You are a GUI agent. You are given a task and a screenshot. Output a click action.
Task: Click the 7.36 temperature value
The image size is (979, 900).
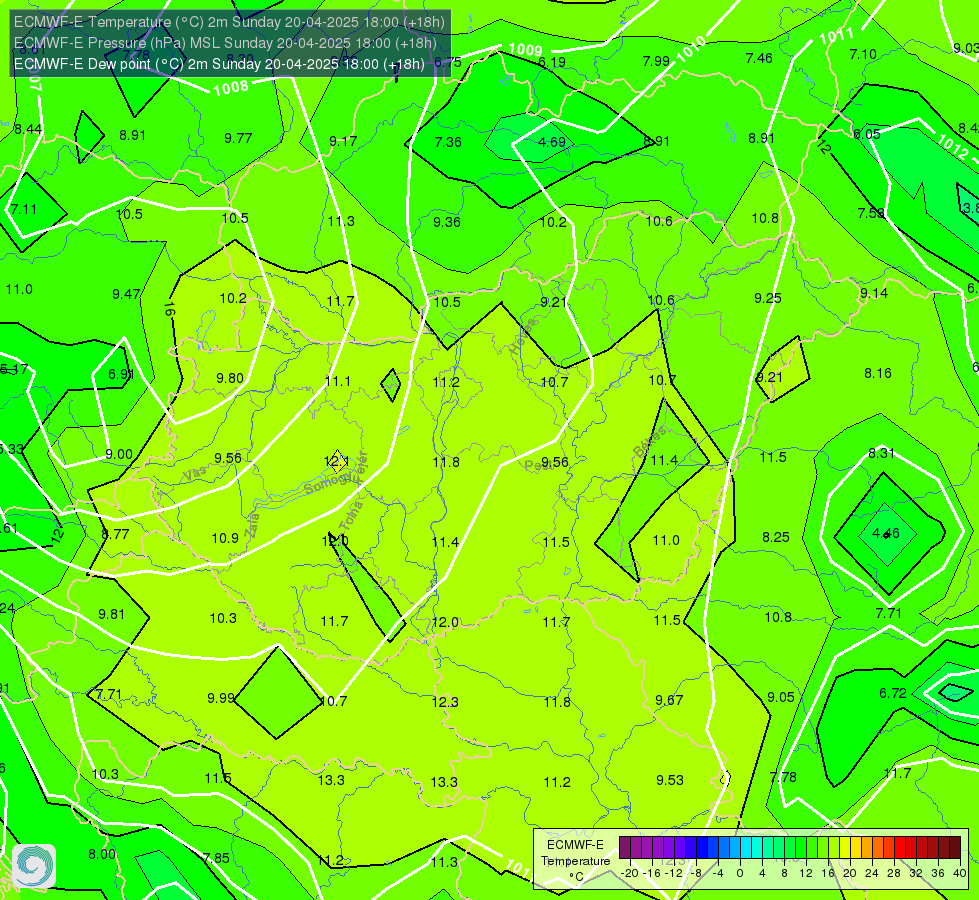(x=448, y=142)
